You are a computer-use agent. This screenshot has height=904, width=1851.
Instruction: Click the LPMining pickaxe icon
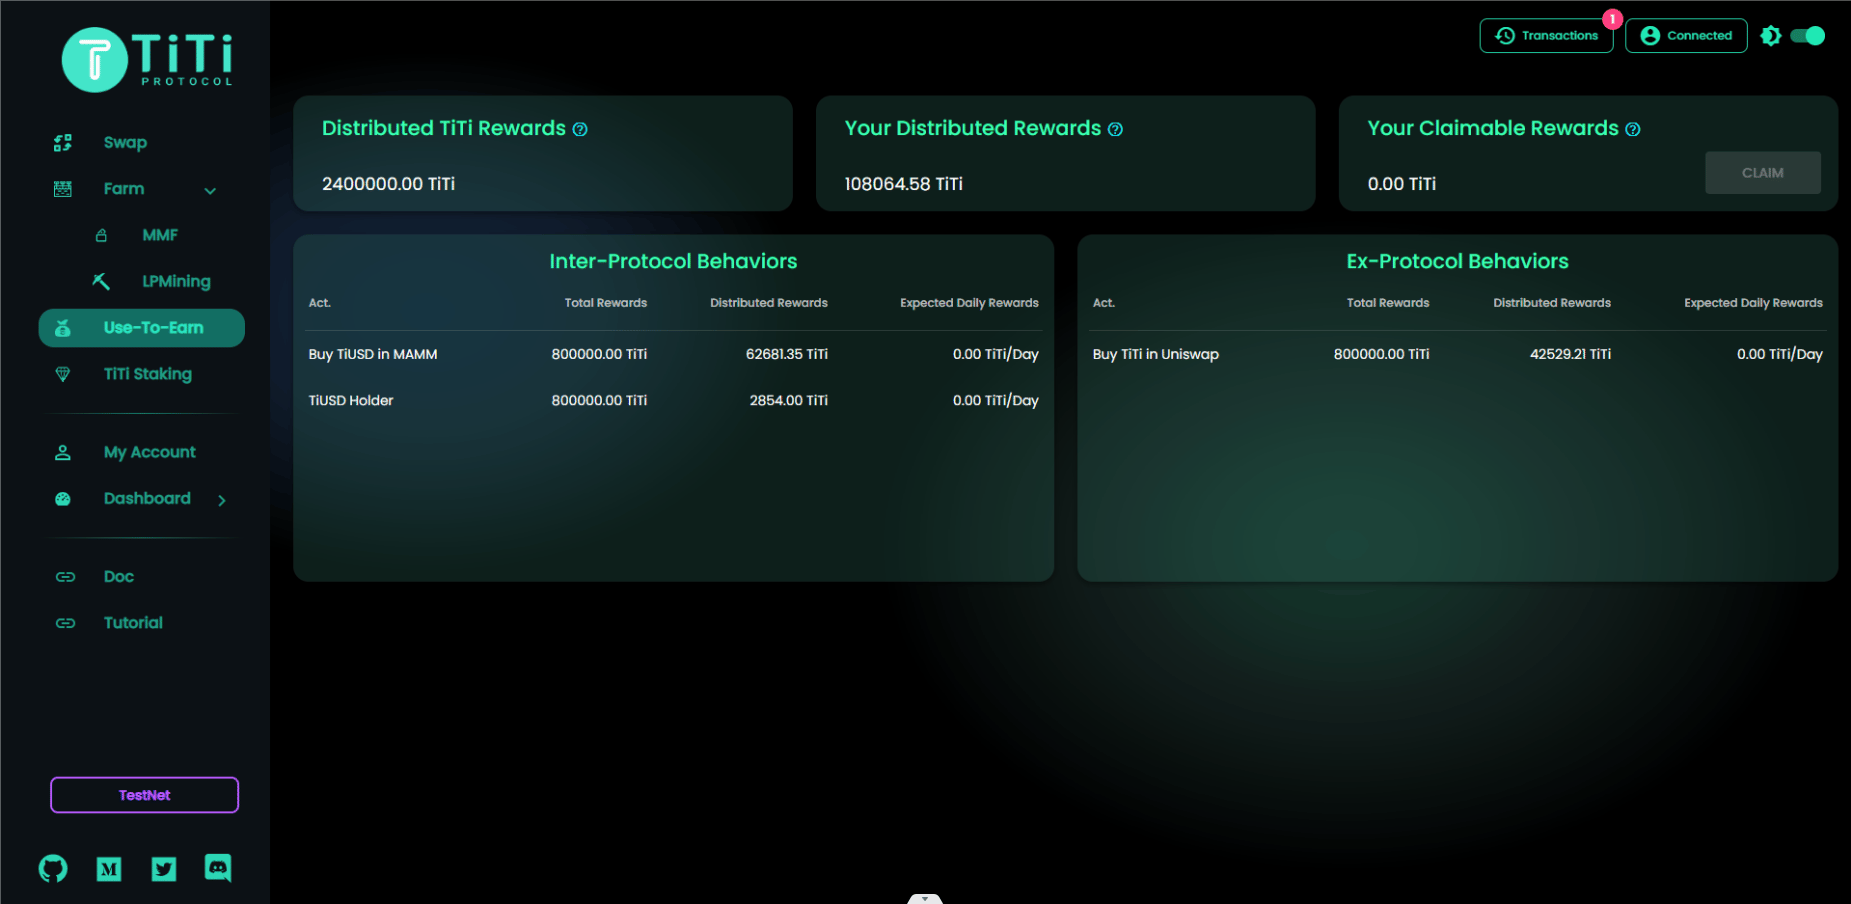101,281
